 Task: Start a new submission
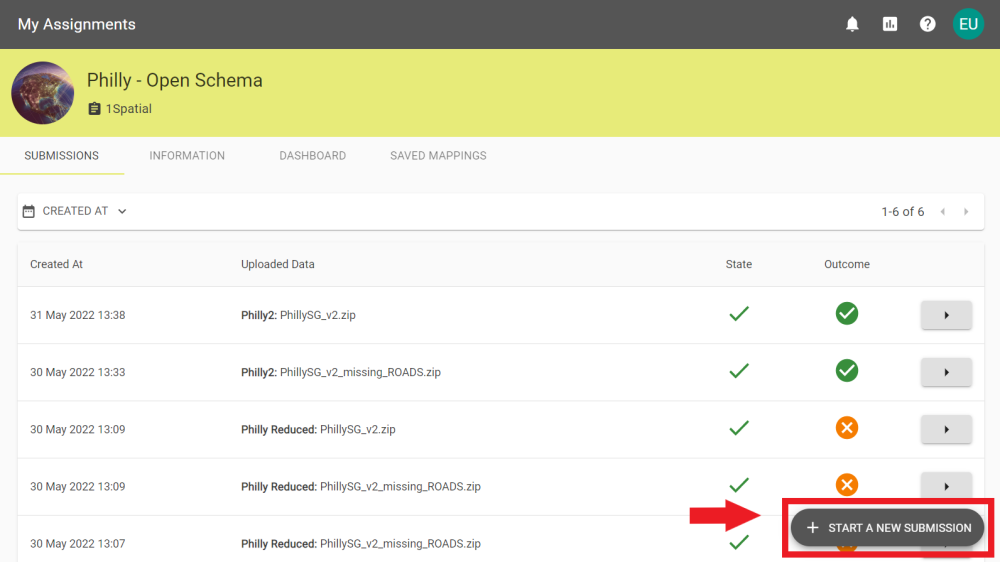tap(888, 528)
